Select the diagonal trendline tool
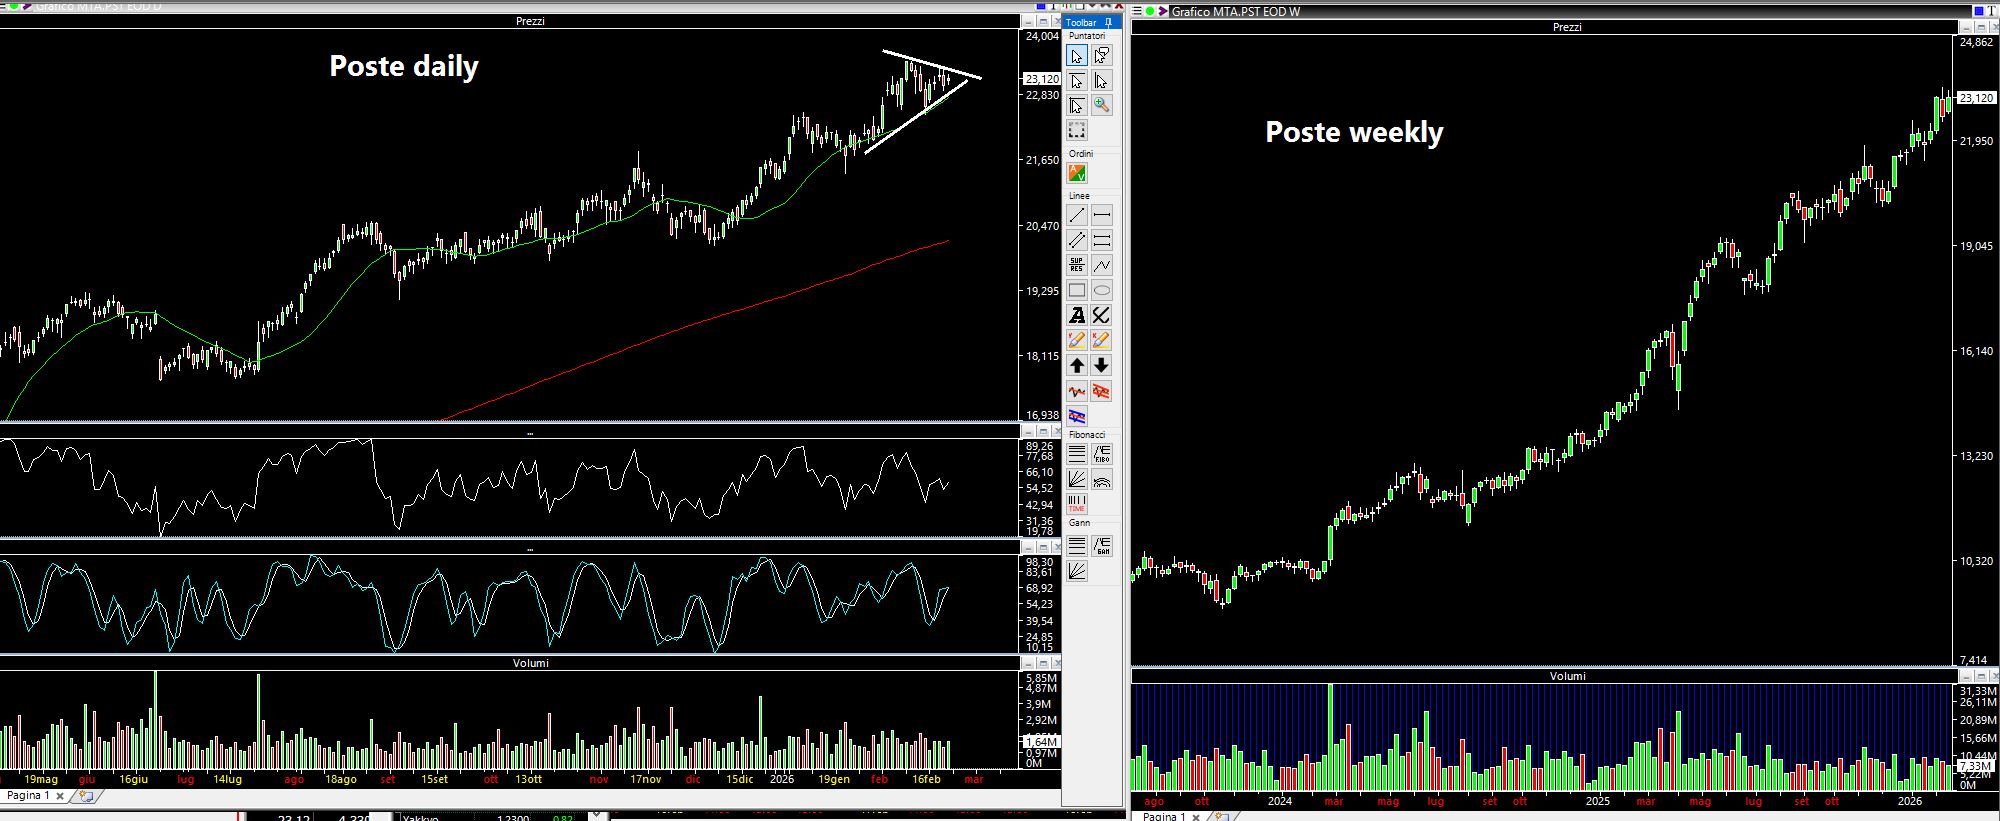The height and width of the screenshot is (821, 2000). pos(1076,215)
